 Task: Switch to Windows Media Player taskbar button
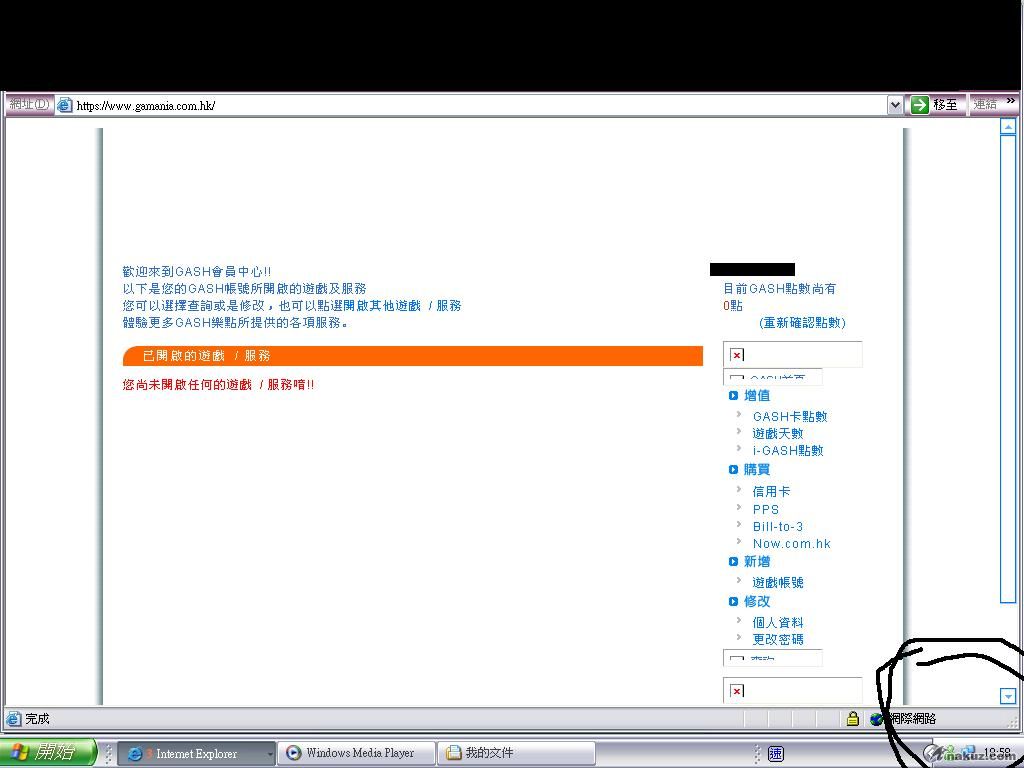pyautogui.click(x=357, y=754)
